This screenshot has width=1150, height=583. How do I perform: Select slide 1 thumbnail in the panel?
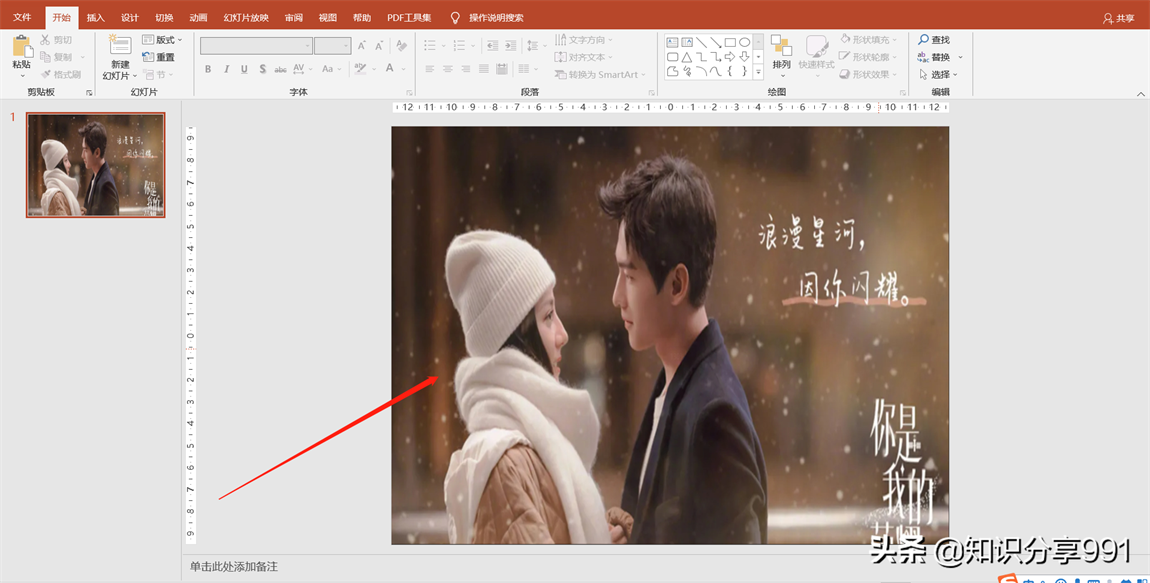coord(95,164)
